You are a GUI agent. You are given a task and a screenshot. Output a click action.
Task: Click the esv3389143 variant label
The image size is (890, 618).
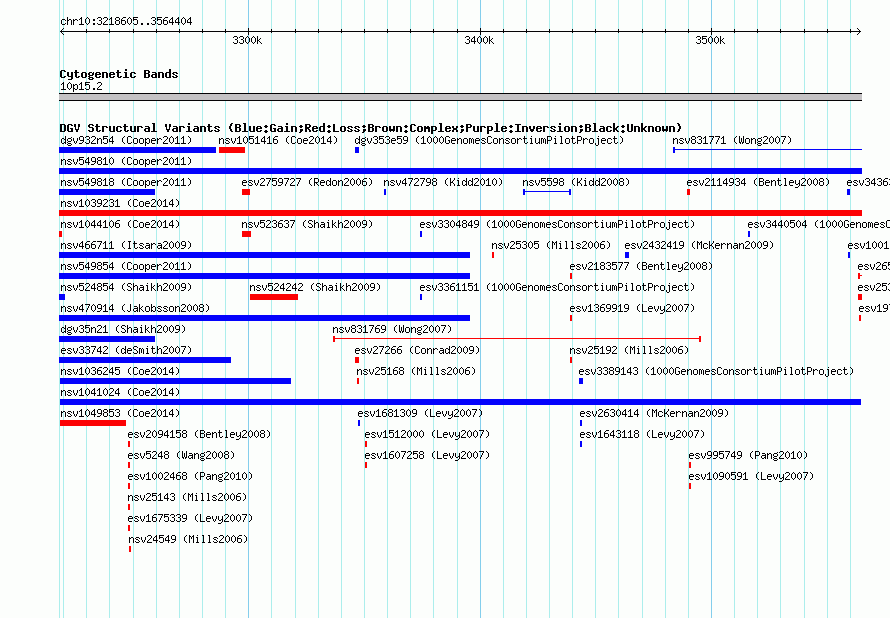[x=716, y=371]
